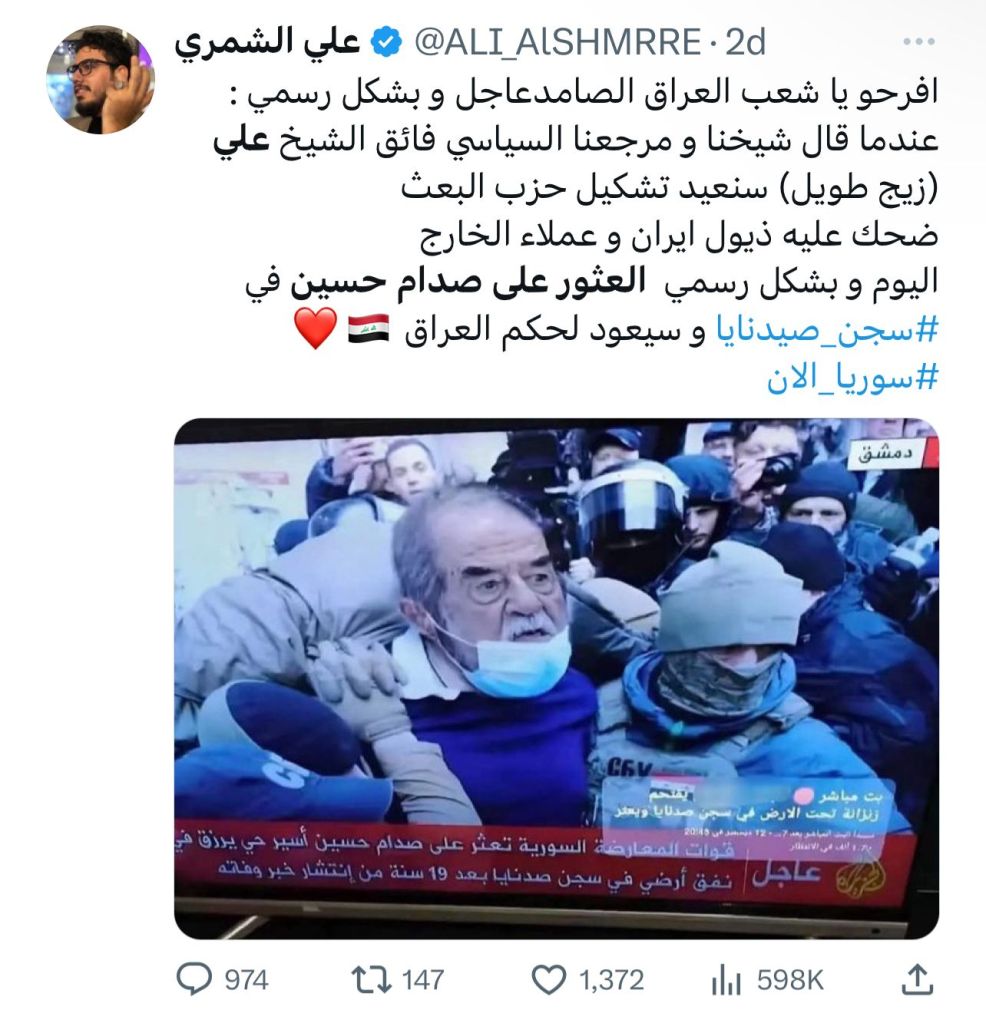Click the 1,372 likes count

point(611,981)
